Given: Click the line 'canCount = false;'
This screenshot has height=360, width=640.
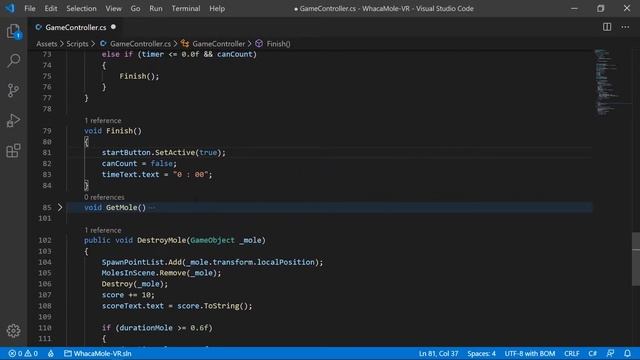Looking at the screenshot, I should coord(139,163).
